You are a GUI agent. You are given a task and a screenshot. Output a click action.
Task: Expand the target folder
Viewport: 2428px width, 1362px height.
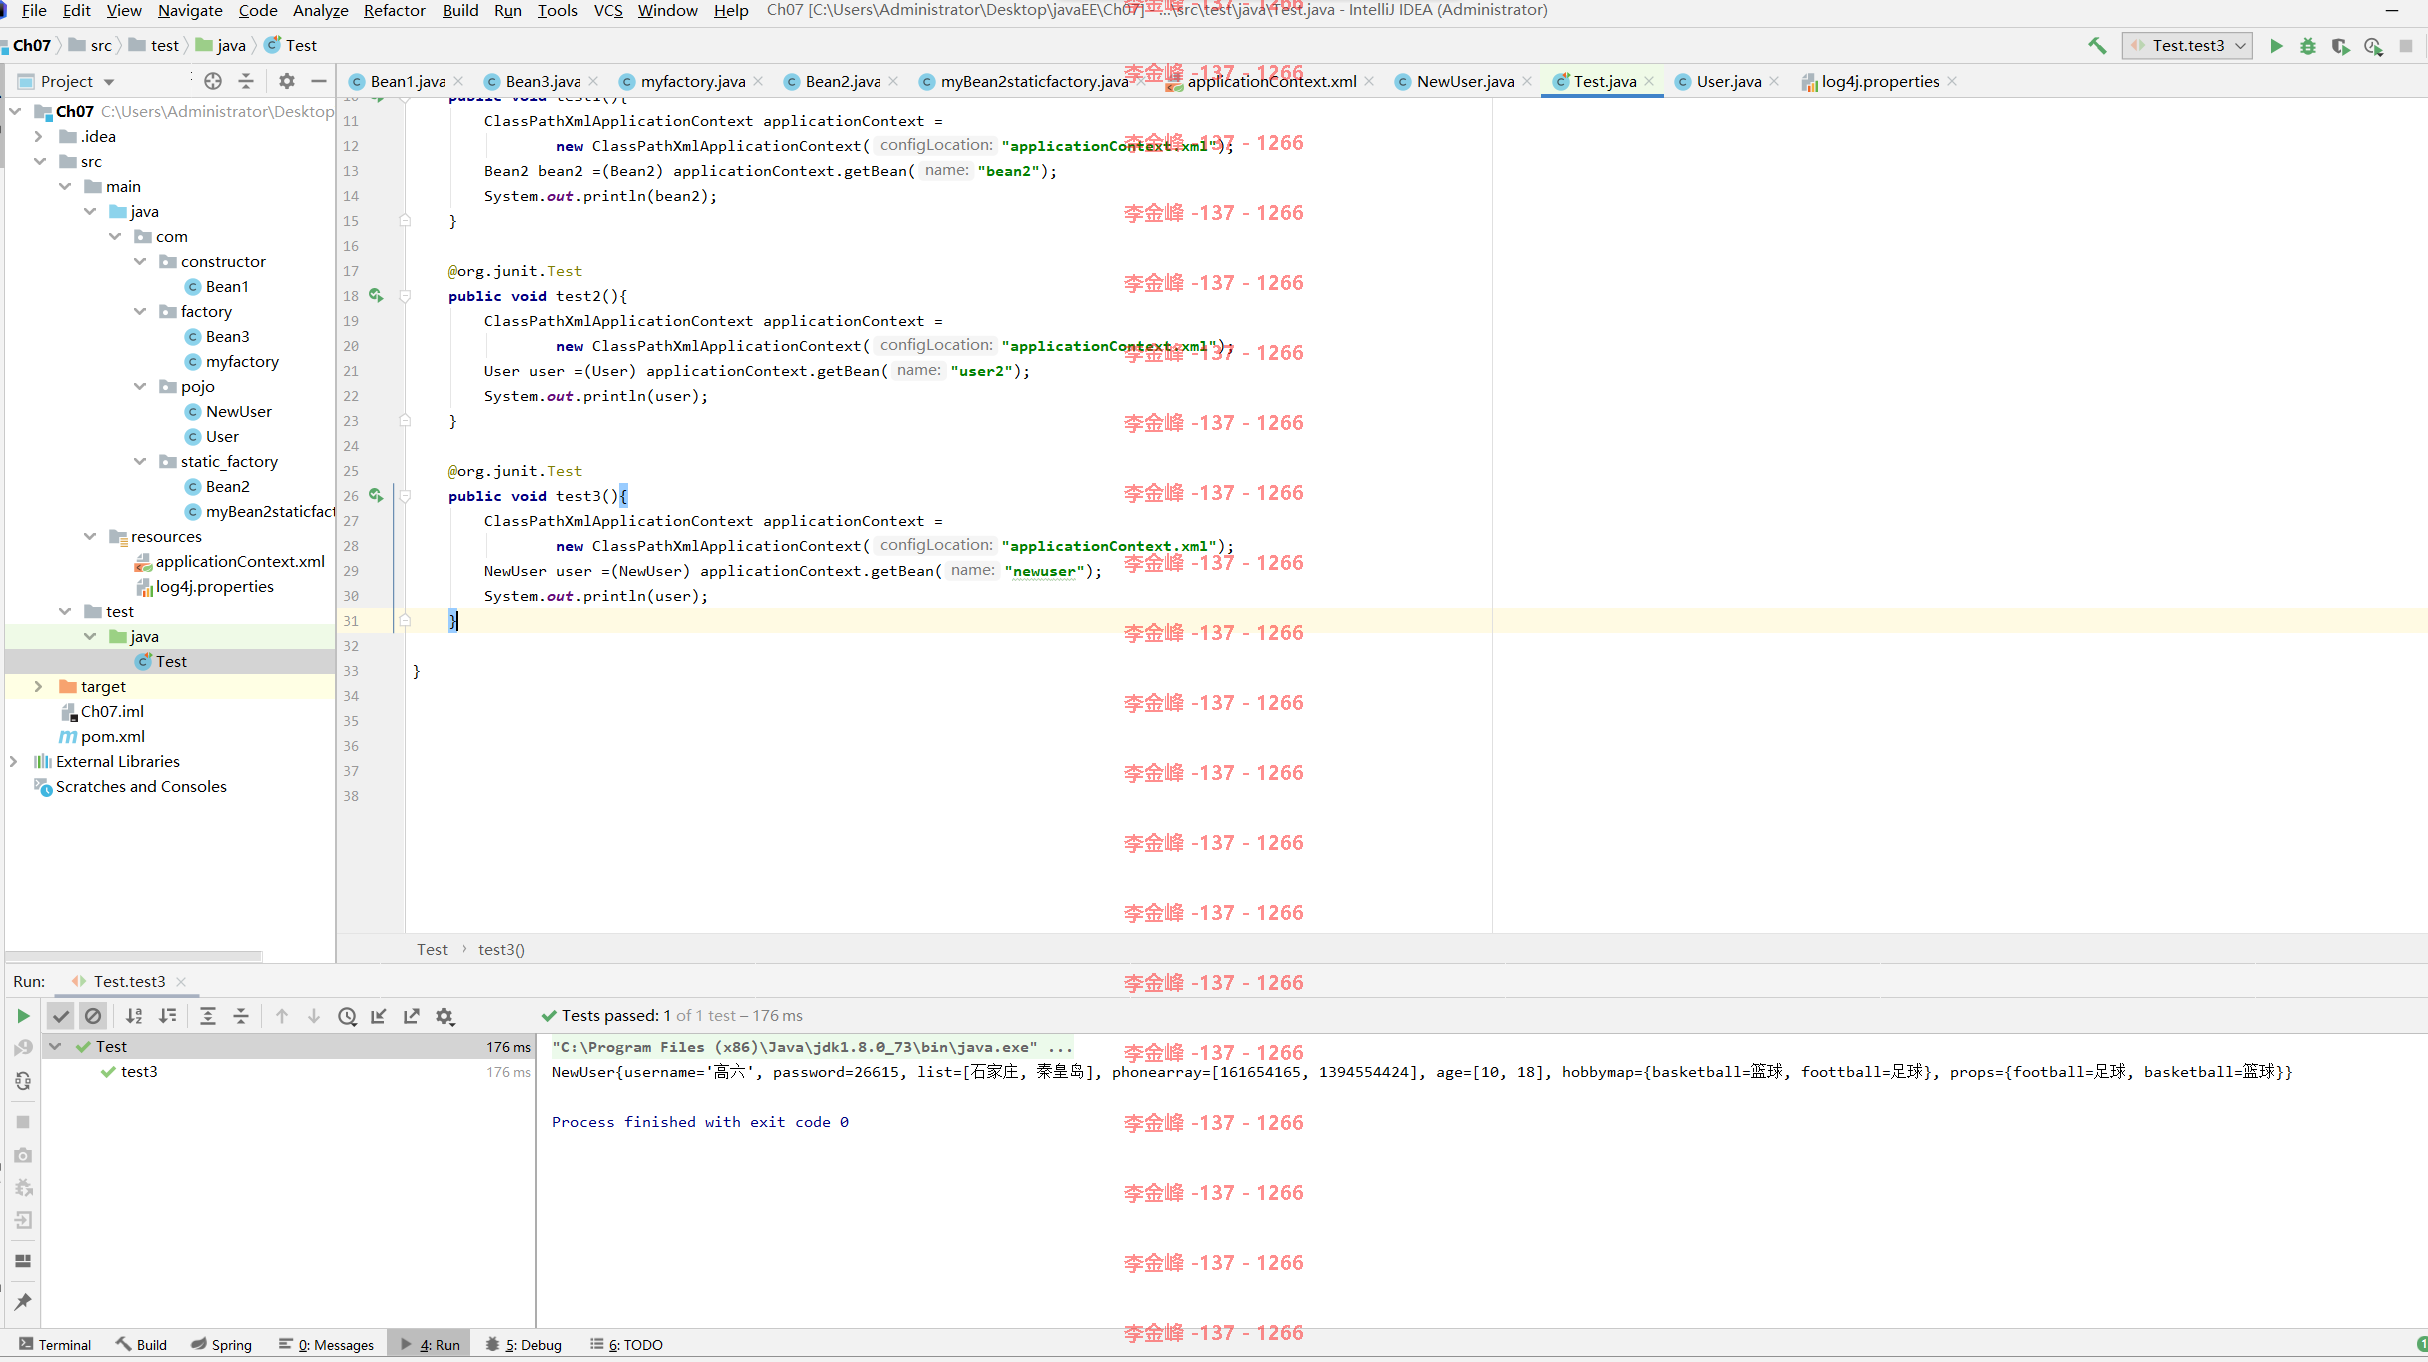pos(39,686)
